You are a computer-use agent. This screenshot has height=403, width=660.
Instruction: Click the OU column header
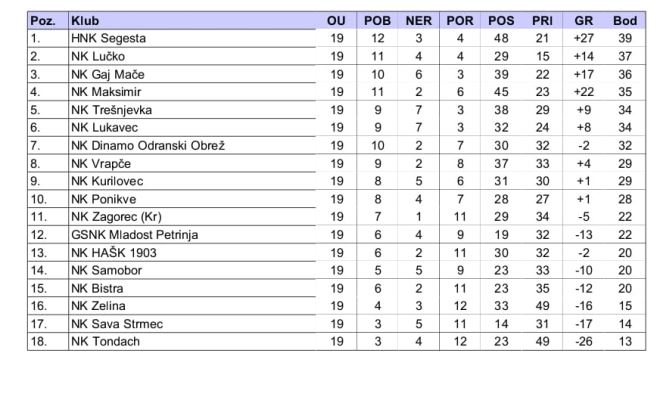[x=336, y=20]
